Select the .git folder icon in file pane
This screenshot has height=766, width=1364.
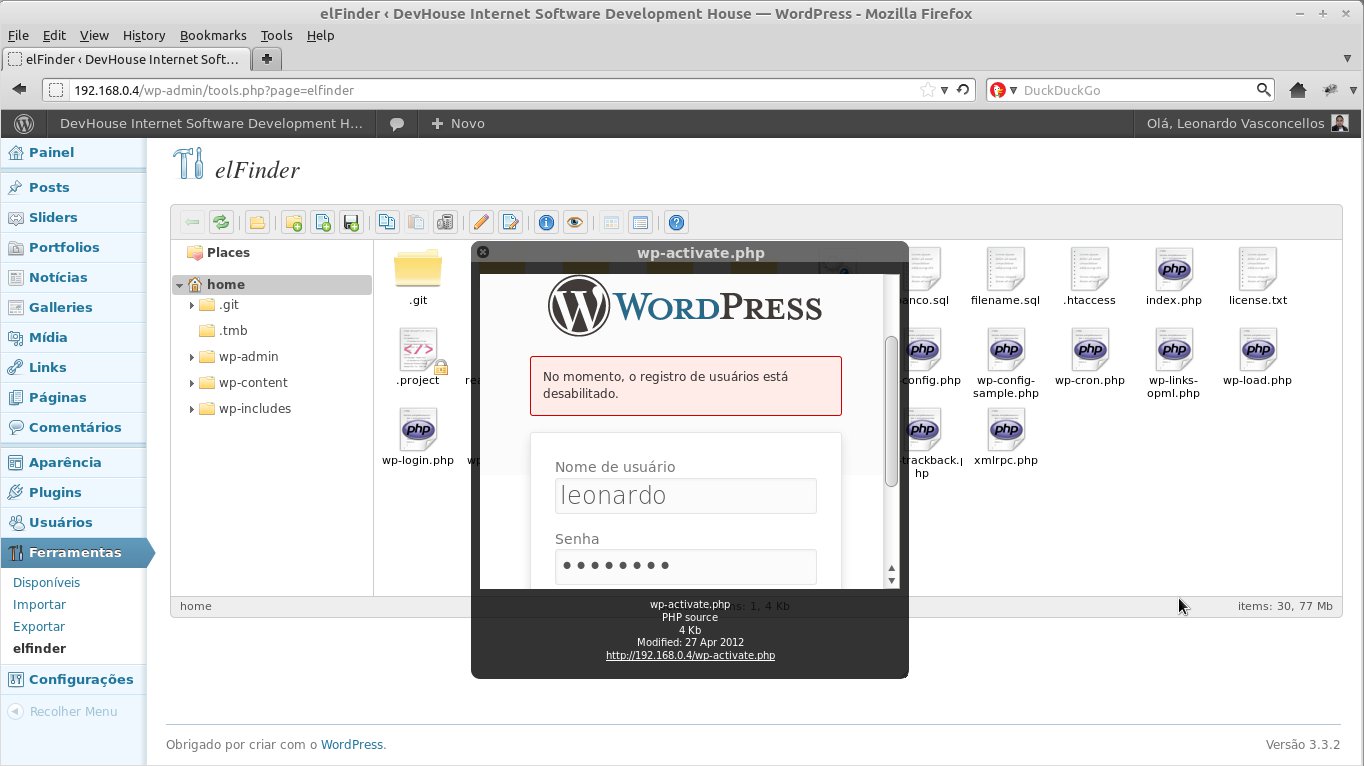click(x=418, y=270)
